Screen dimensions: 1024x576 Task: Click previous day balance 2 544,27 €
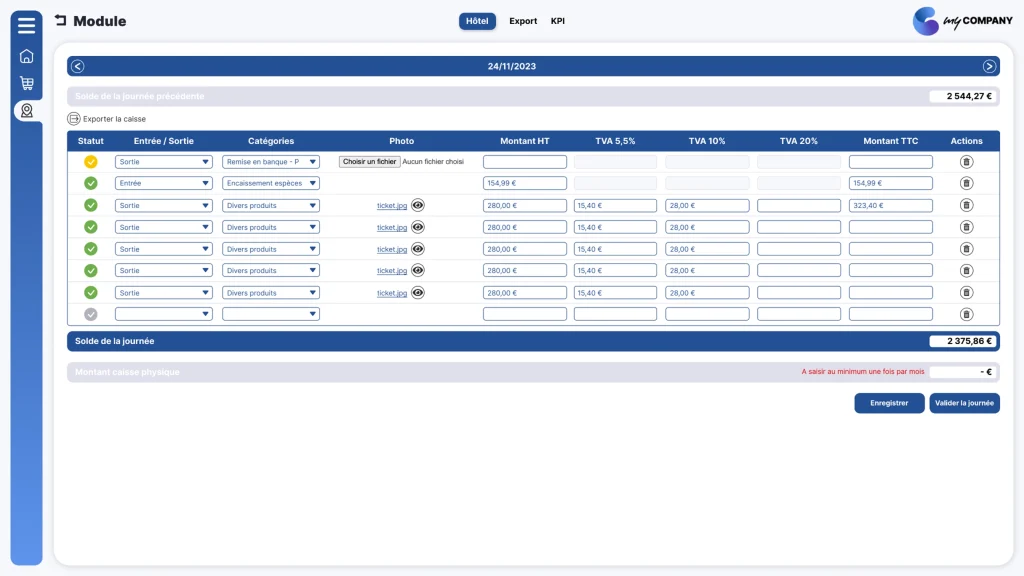tap(963, 96)
